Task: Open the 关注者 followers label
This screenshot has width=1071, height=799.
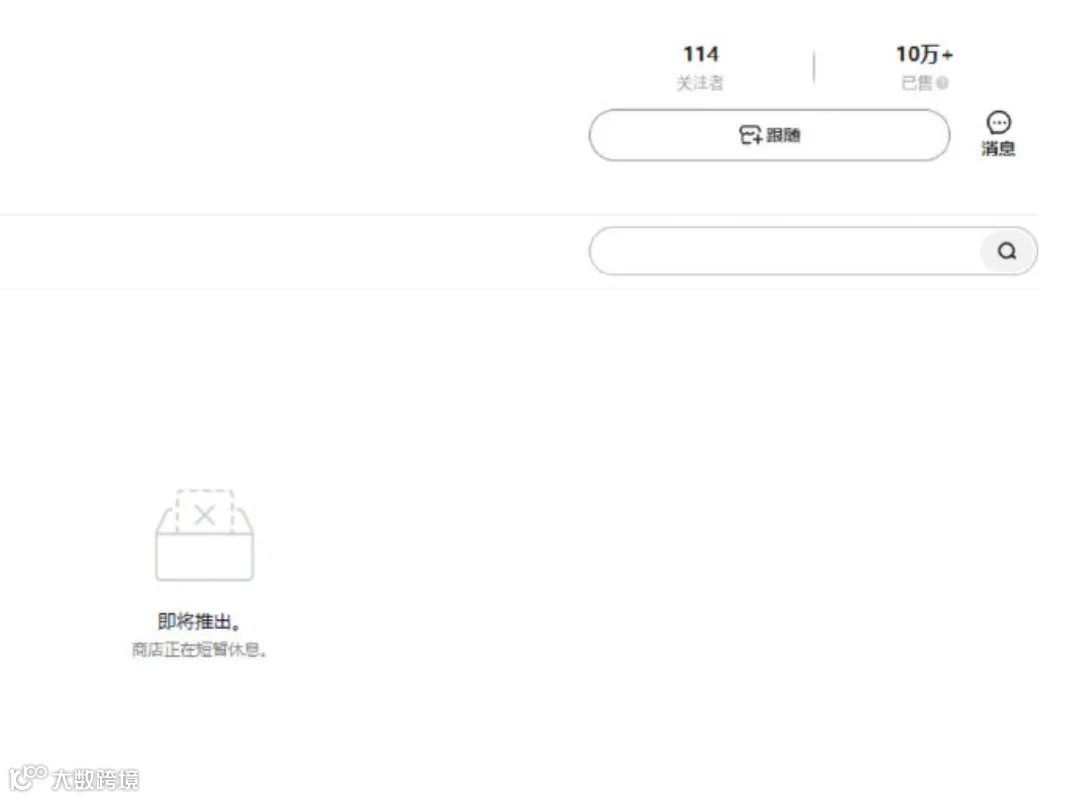Action: (700, 83)
